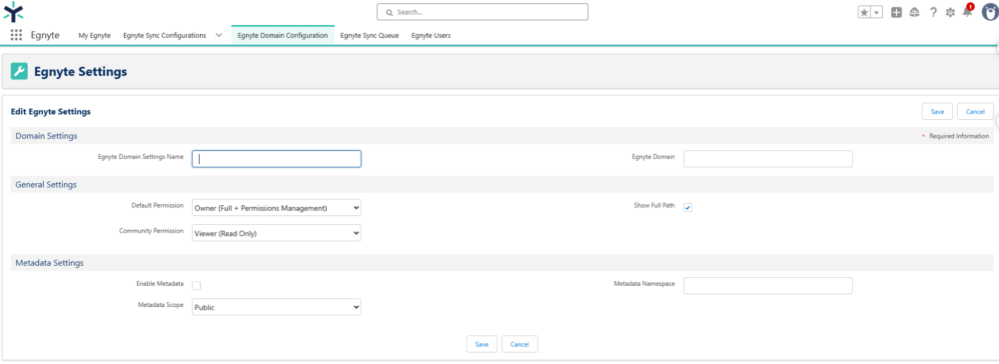Click the bottom Cancel button

[x=520, y=344]
